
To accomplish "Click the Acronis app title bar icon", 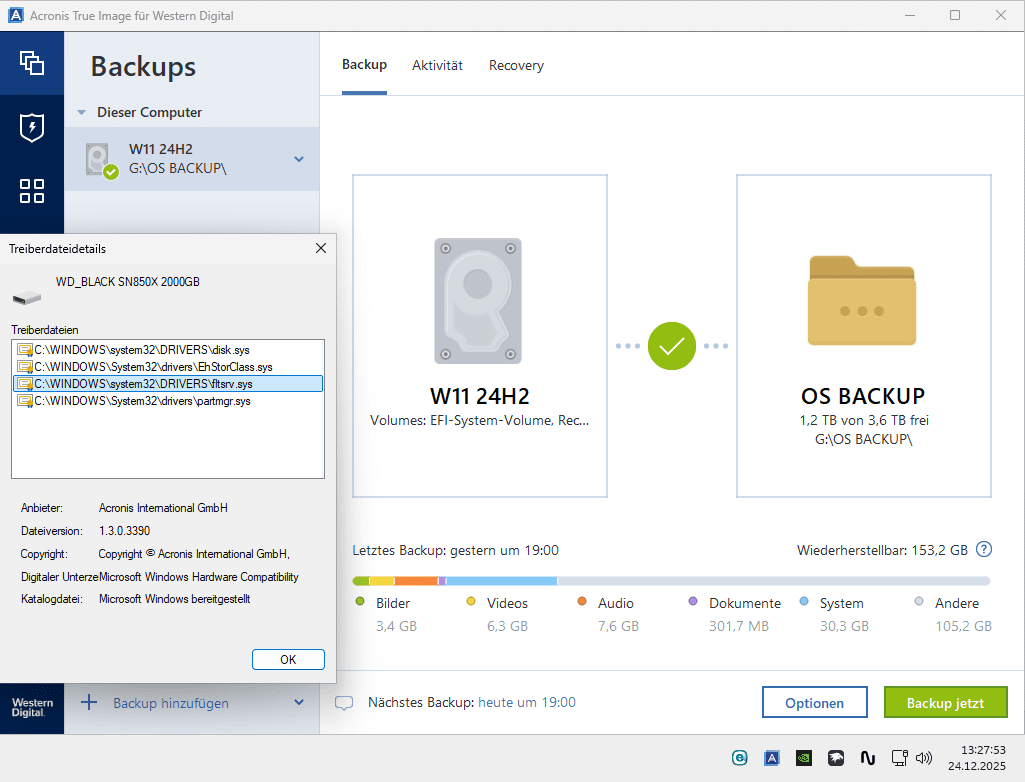I will coord(16,15).
